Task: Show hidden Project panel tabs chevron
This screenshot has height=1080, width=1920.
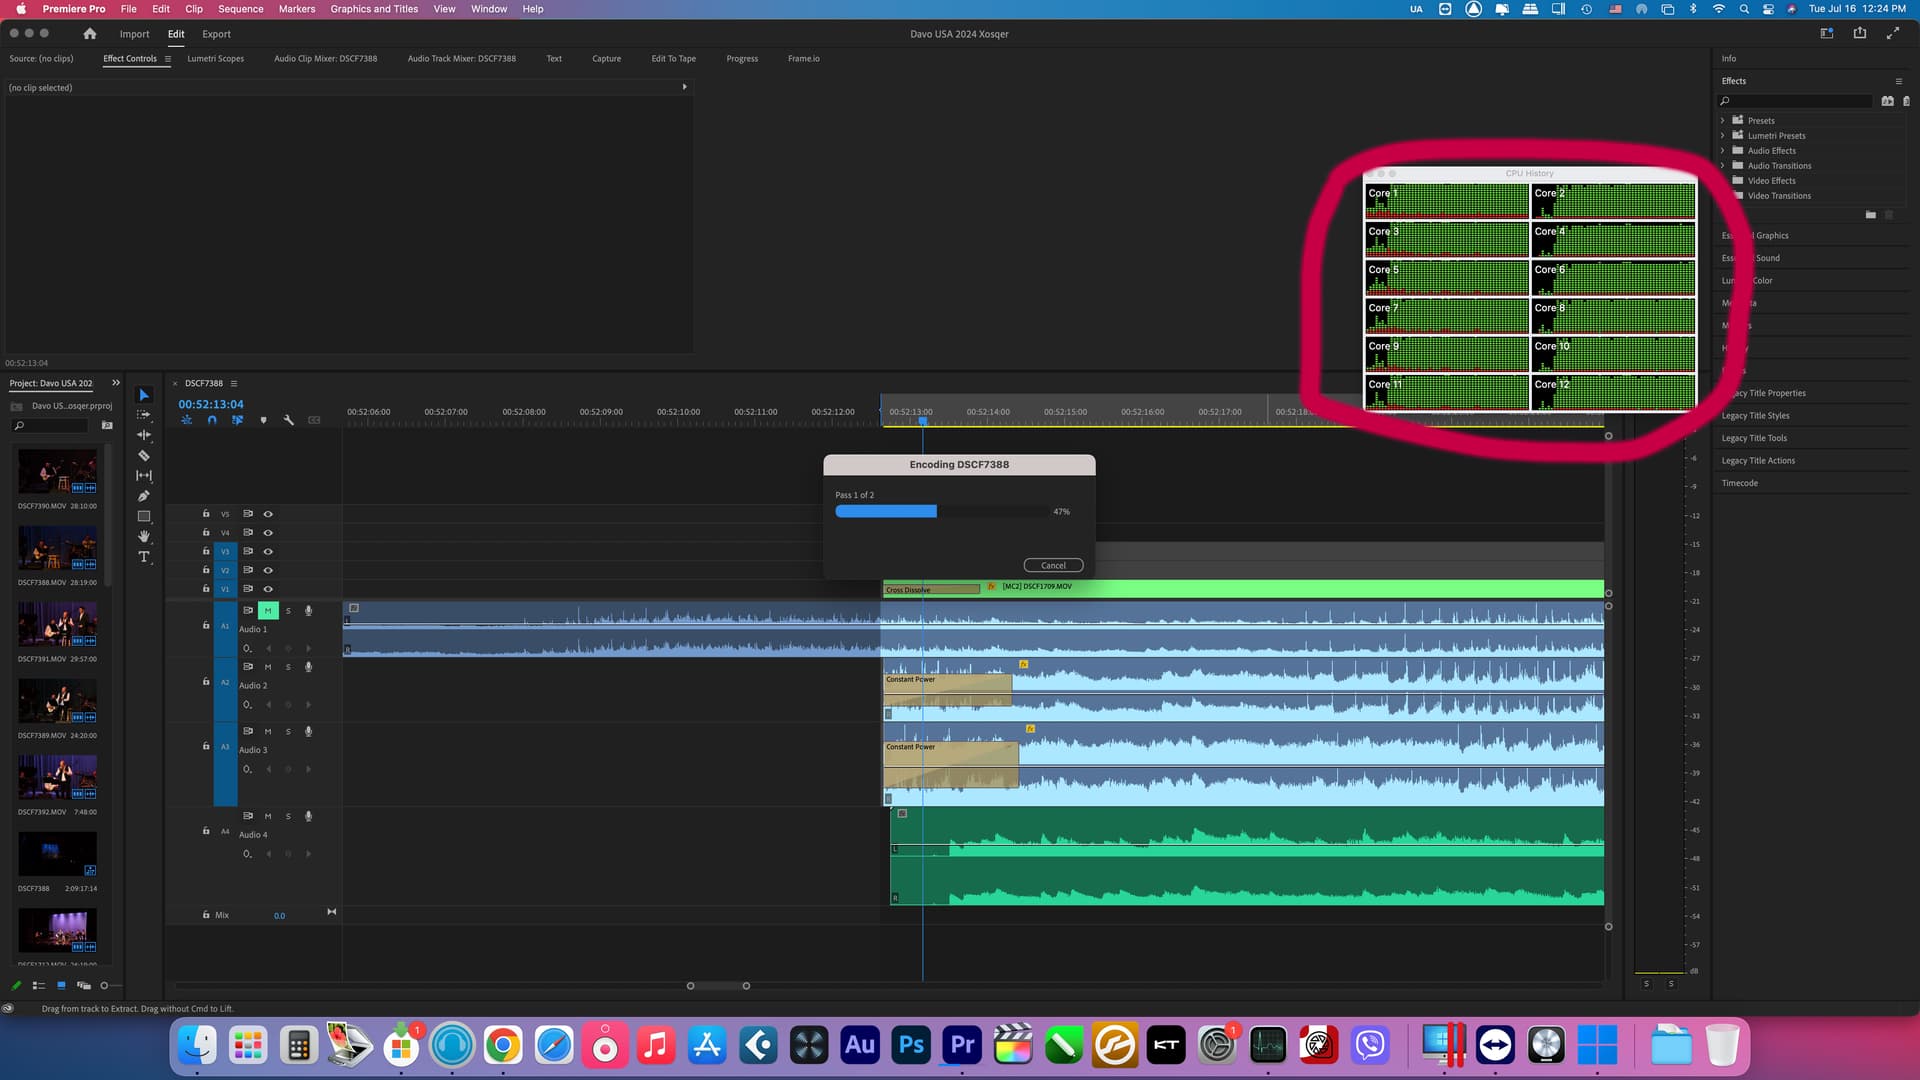Action: tap(116, 383)
